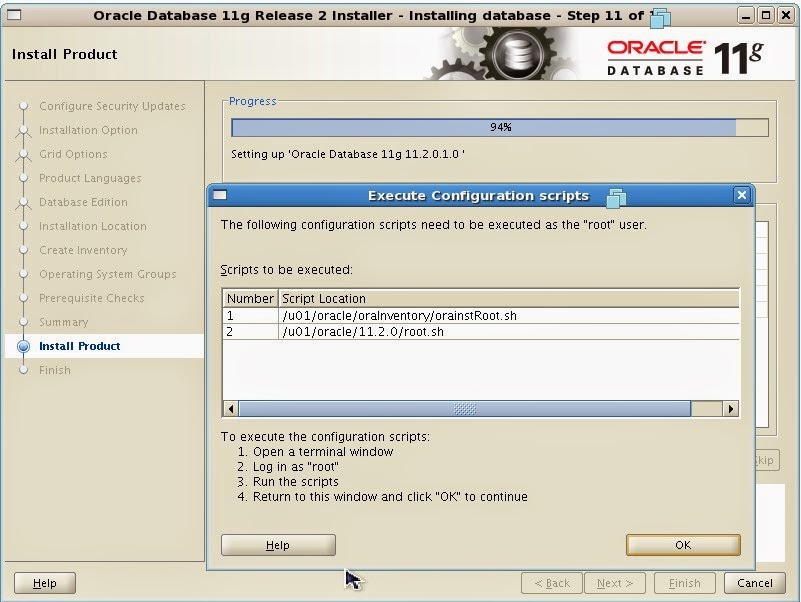Select Database Edition step
The width and height of the screenshot is (801, 602).
pyautogui.click(x=83, y=202)
